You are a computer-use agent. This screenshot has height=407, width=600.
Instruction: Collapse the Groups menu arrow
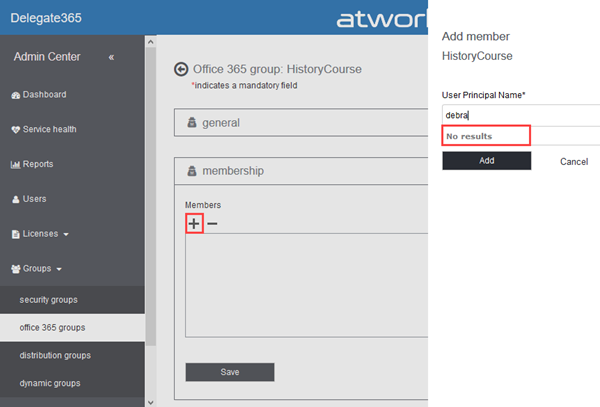click(x=59, y=269)
